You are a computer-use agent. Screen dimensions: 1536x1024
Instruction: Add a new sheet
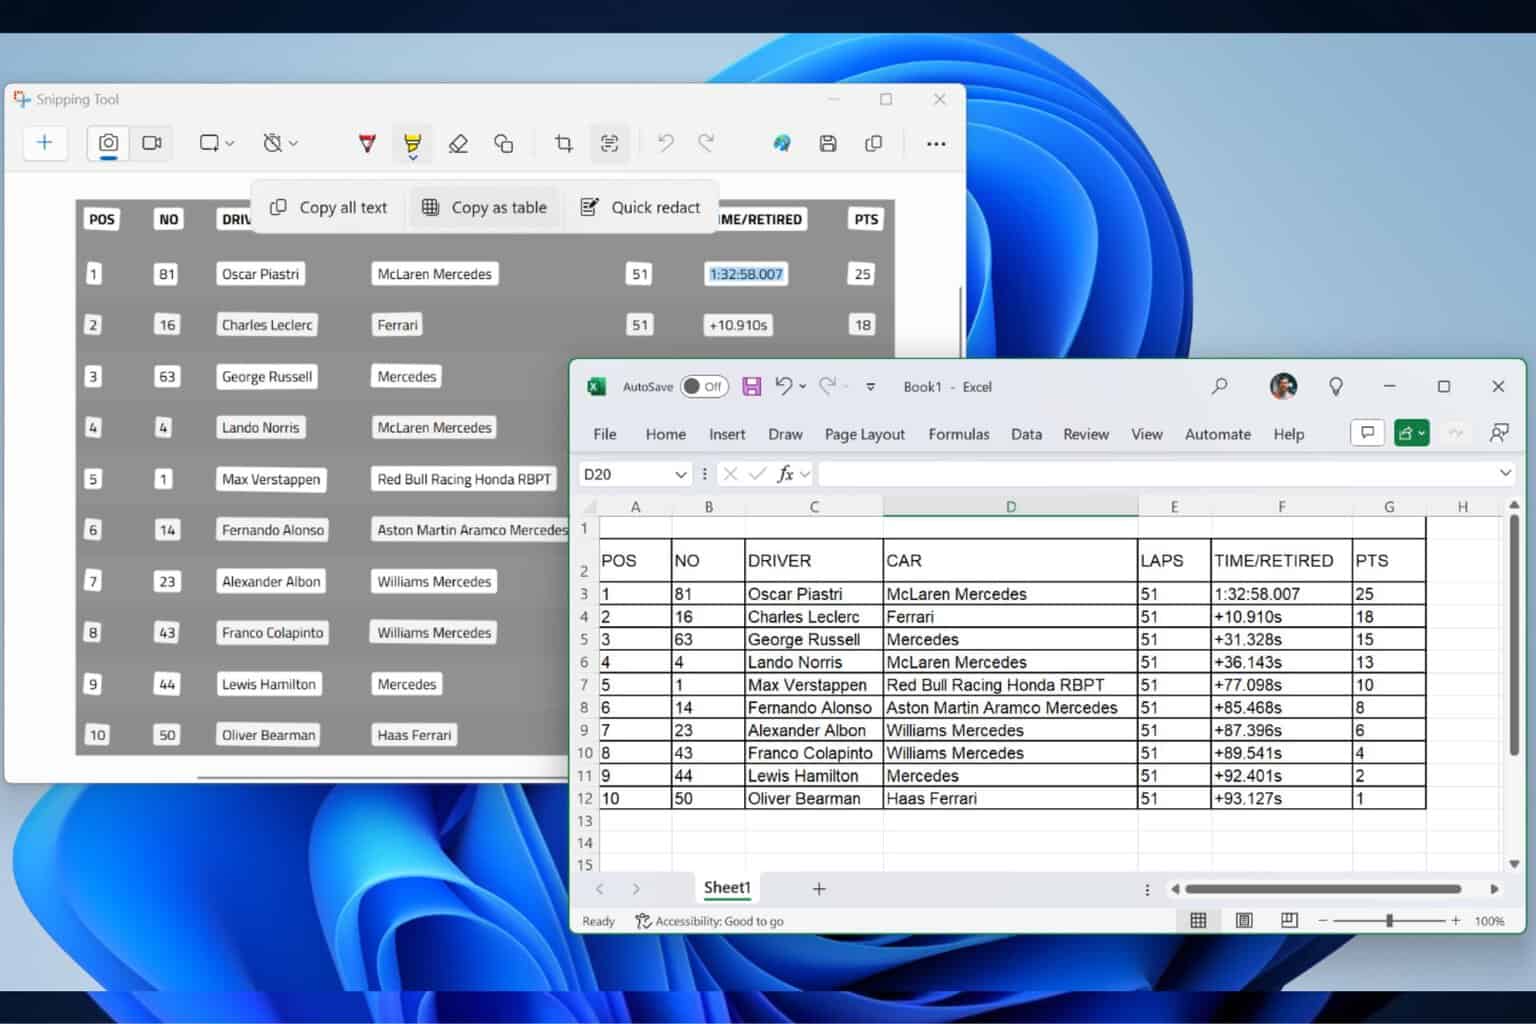[819, 888]
